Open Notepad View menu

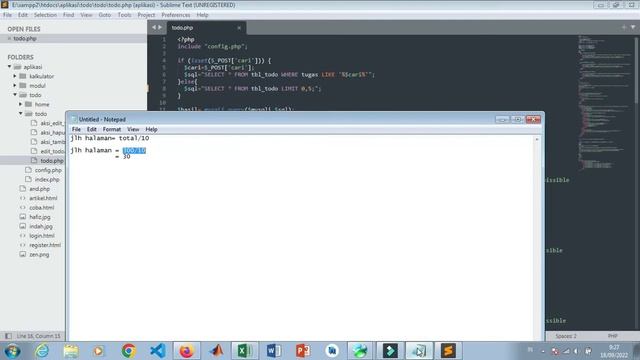tap(133, 129)
